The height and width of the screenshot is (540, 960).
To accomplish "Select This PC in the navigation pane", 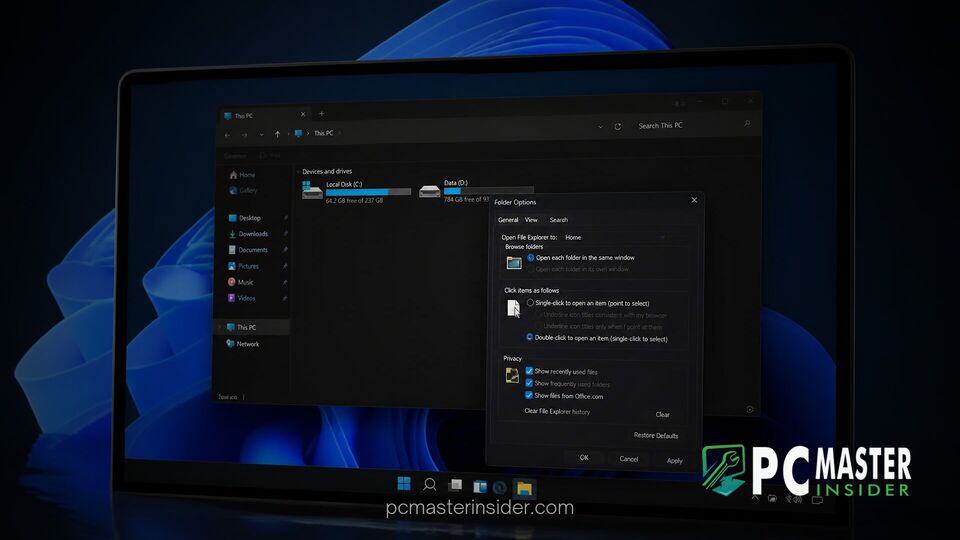I will click(x=252, y=328).
